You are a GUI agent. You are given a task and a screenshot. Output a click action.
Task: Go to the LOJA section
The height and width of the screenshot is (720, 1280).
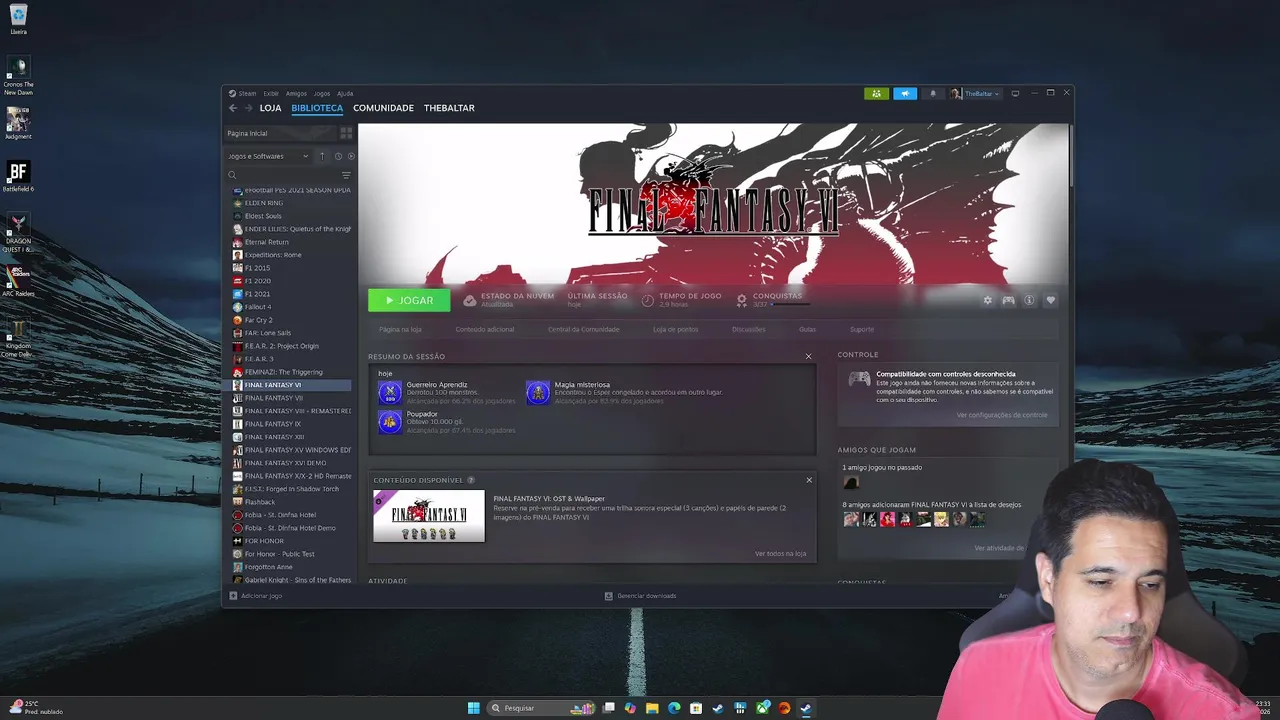click(x=270, y=108)
